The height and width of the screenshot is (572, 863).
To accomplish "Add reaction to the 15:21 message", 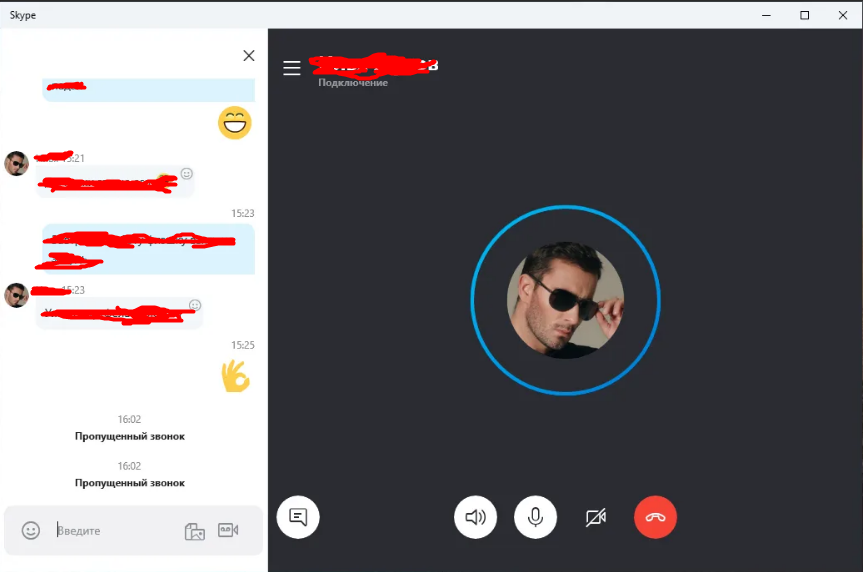I will (x=187, y=174).
